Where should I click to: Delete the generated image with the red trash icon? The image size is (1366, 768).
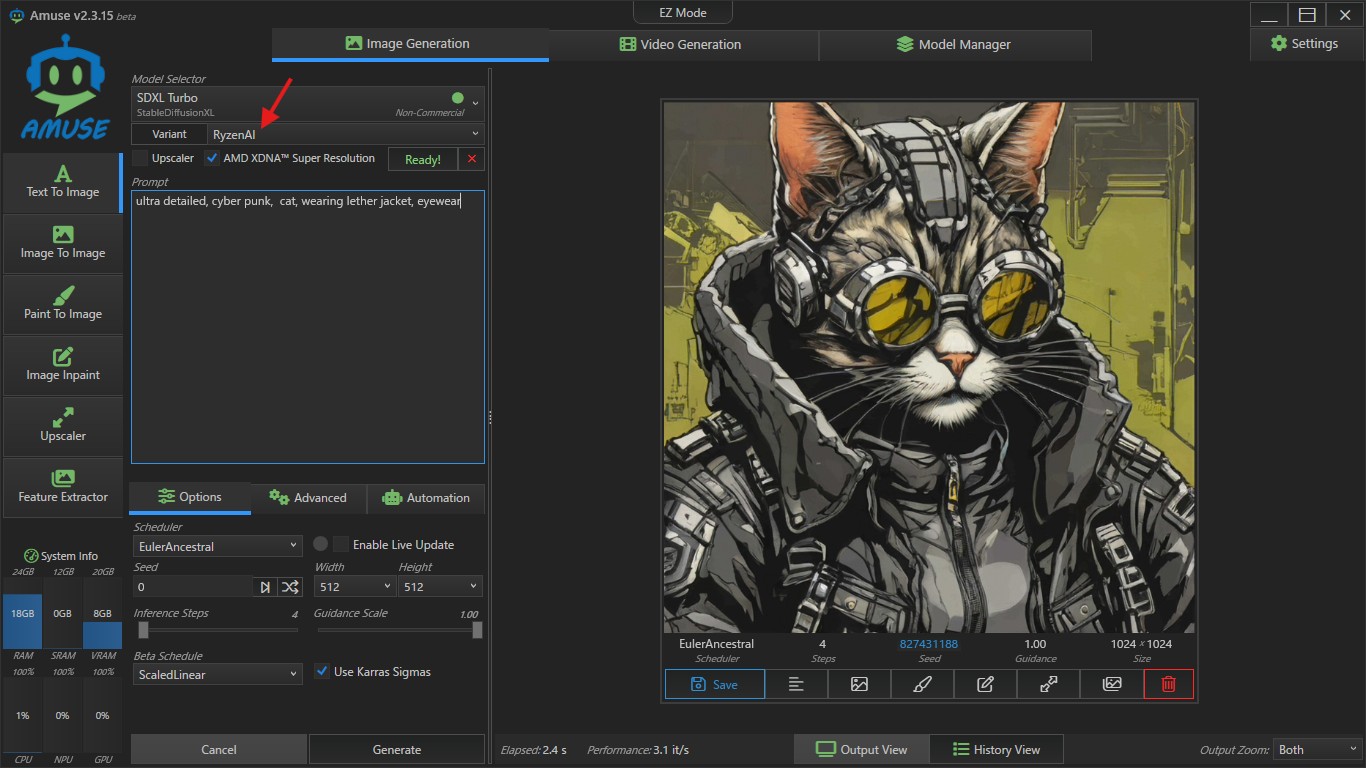[1168, 684]
